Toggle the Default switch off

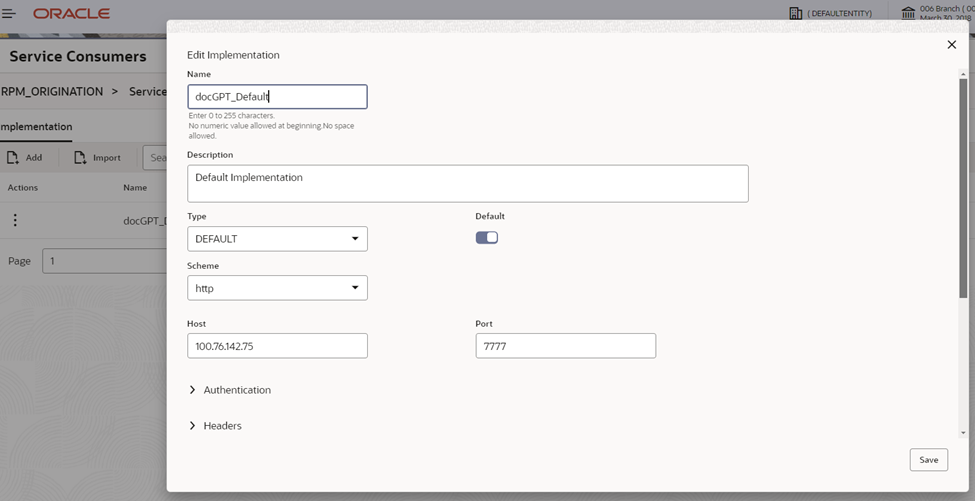pyautogui.click(x=487, y=237)
